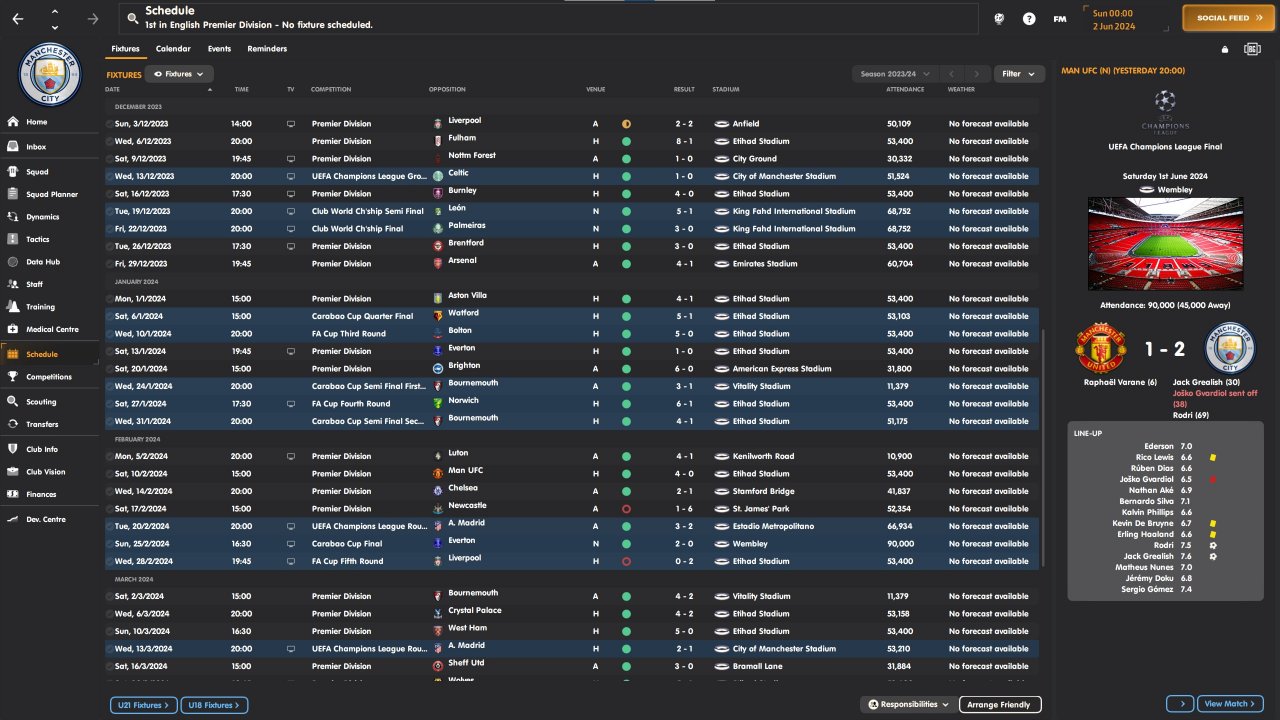Click the View Match button
The image size is (1280, 720).
pos(1230,704)
